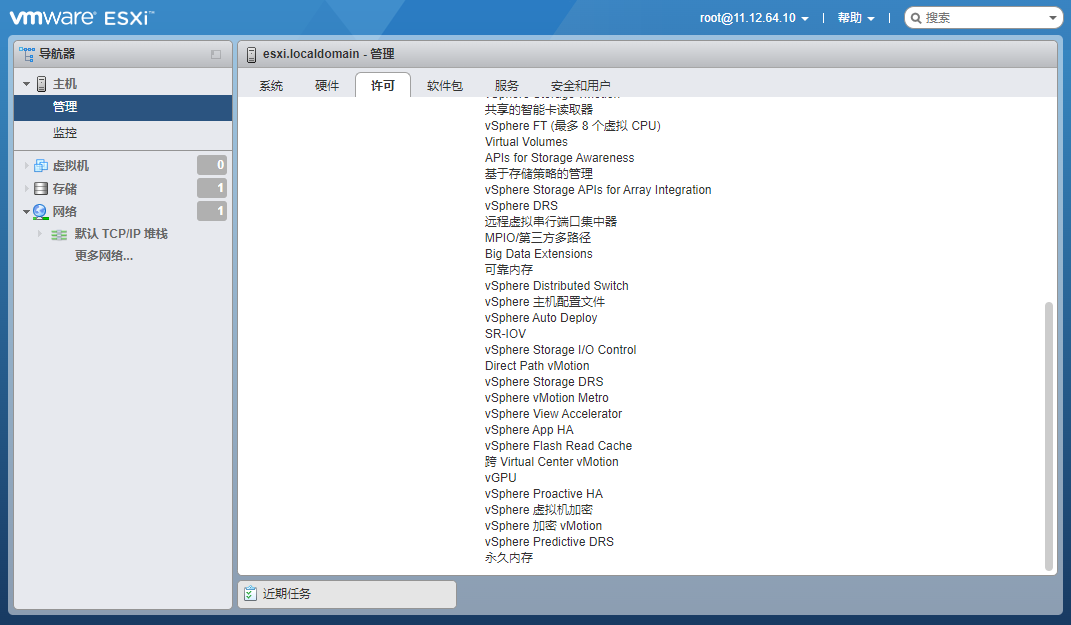Click the search magnifier icon
Screen dimensions: 1071x625
(x=916, y=18)
